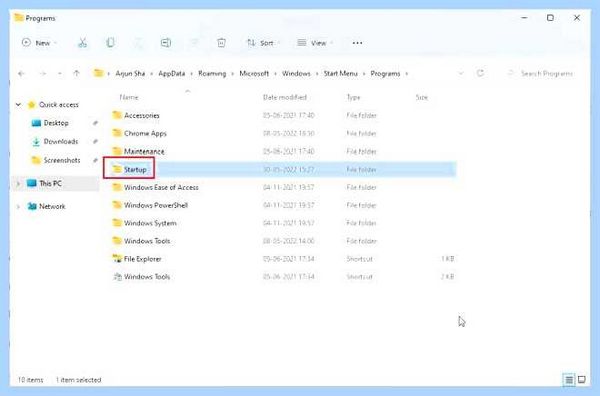Sort by Size column header
The image size is (600, 396).
(421, 98)
